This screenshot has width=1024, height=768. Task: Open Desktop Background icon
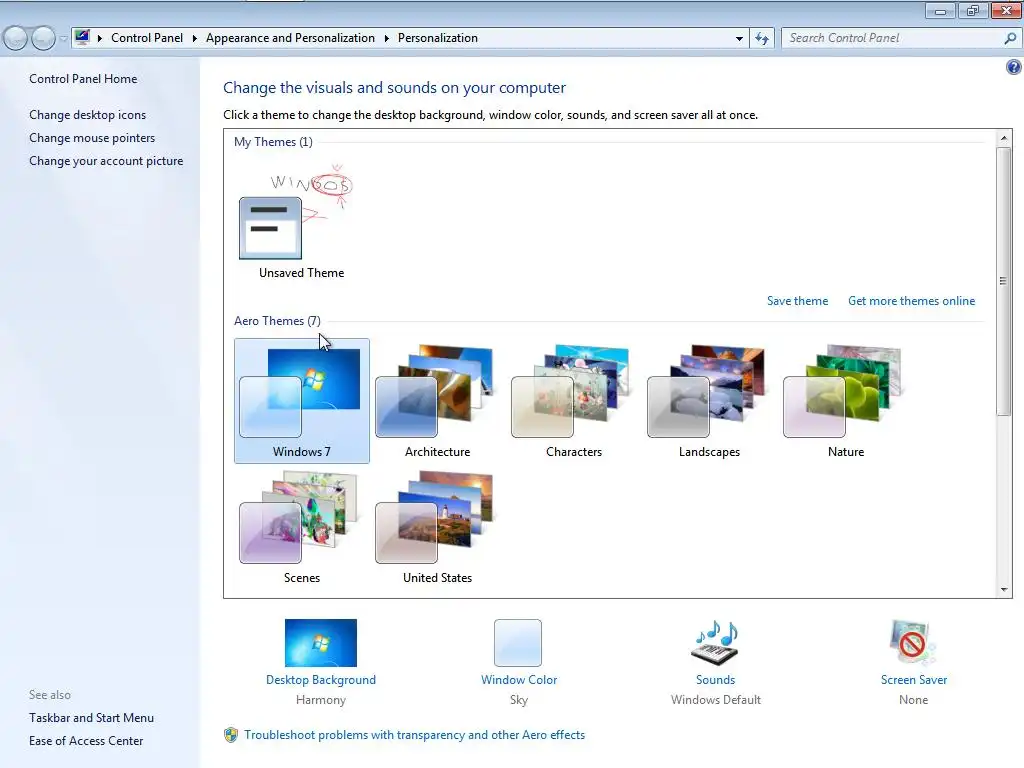pyautogui.click(x=321, y=643)
